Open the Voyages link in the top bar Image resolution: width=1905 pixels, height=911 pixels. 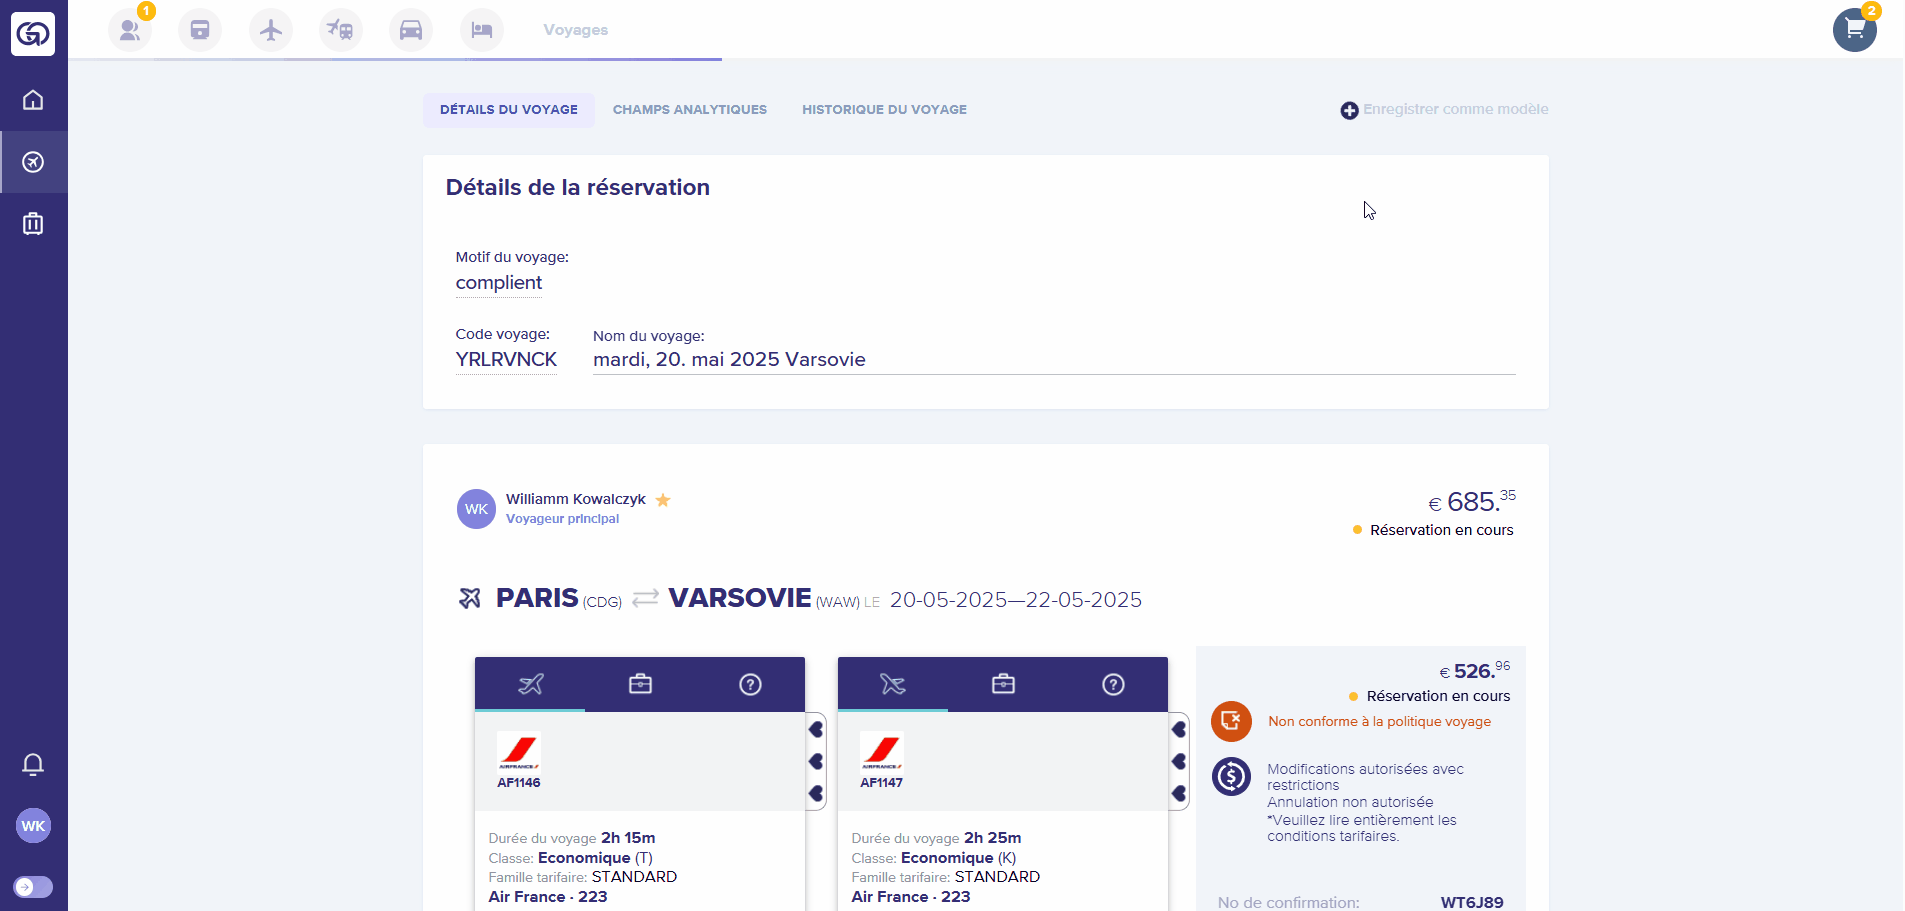point(575,30)
